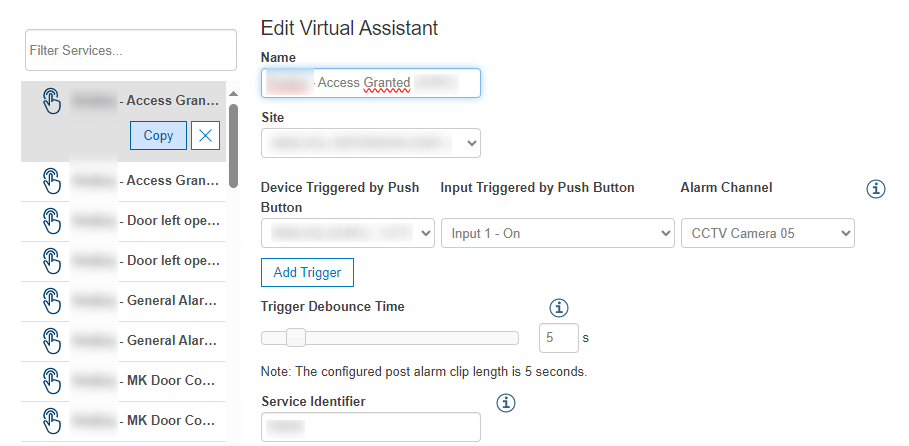Click the Service Identifier info icon
The image size is (909, 446).
click(x=506, y=402)
